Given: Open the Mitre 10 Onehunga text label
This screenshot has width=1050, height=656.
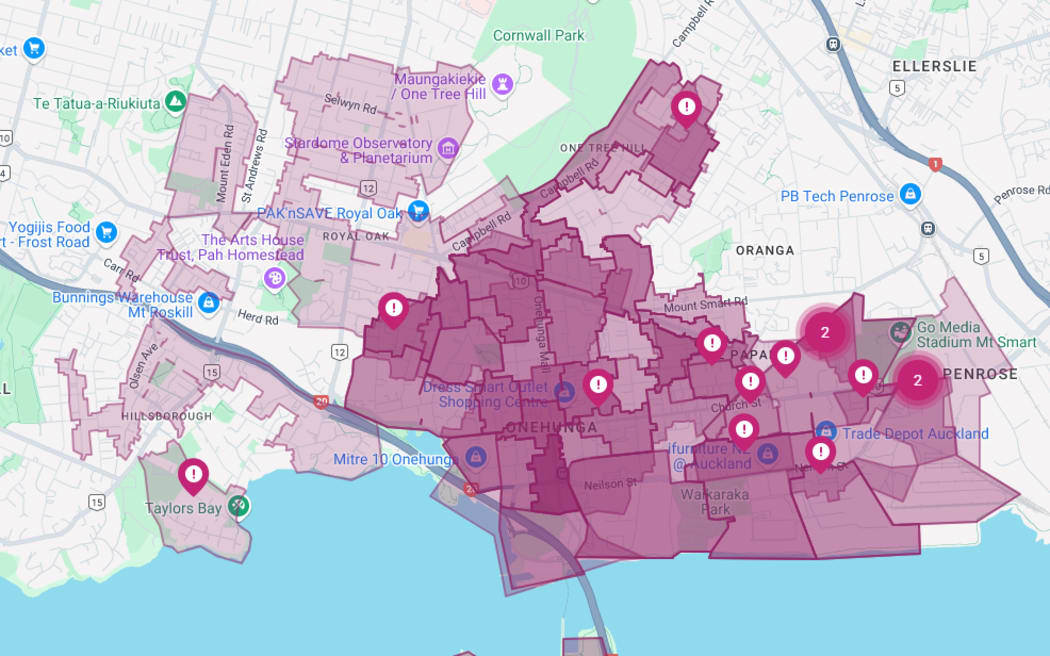Looking at the screenshot, I should (396, 459).
